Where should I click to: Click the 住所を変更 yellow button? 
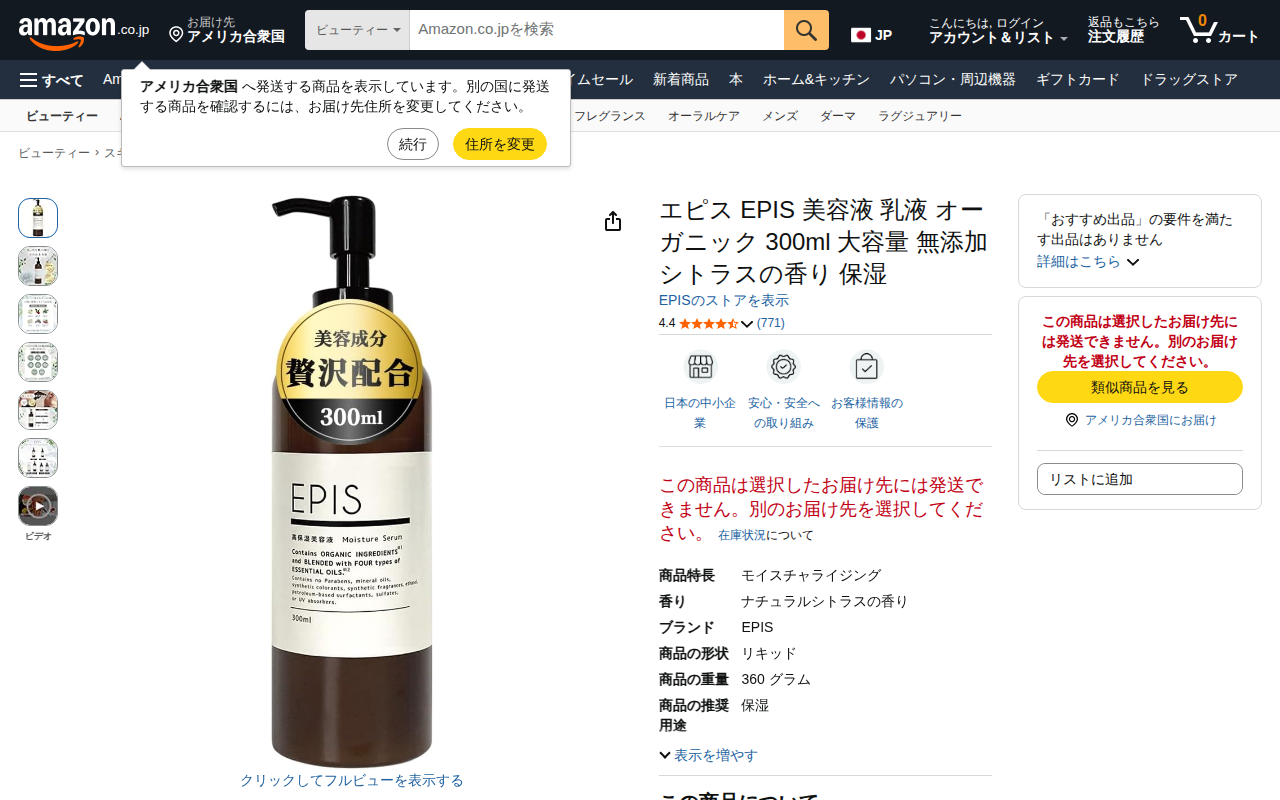(499, 144)
